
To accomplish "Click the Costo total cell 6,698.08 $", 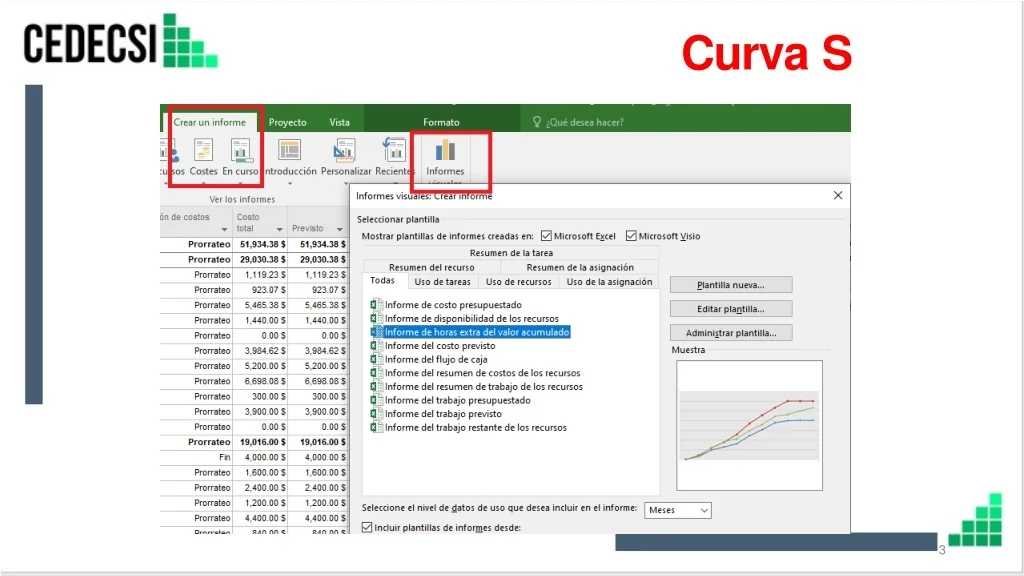I will click(261, 381).
